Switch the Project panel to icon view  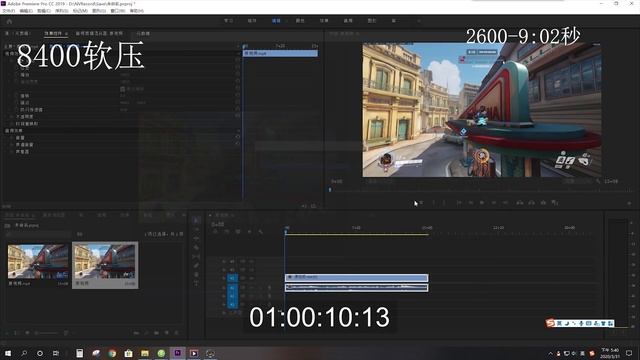27,333
